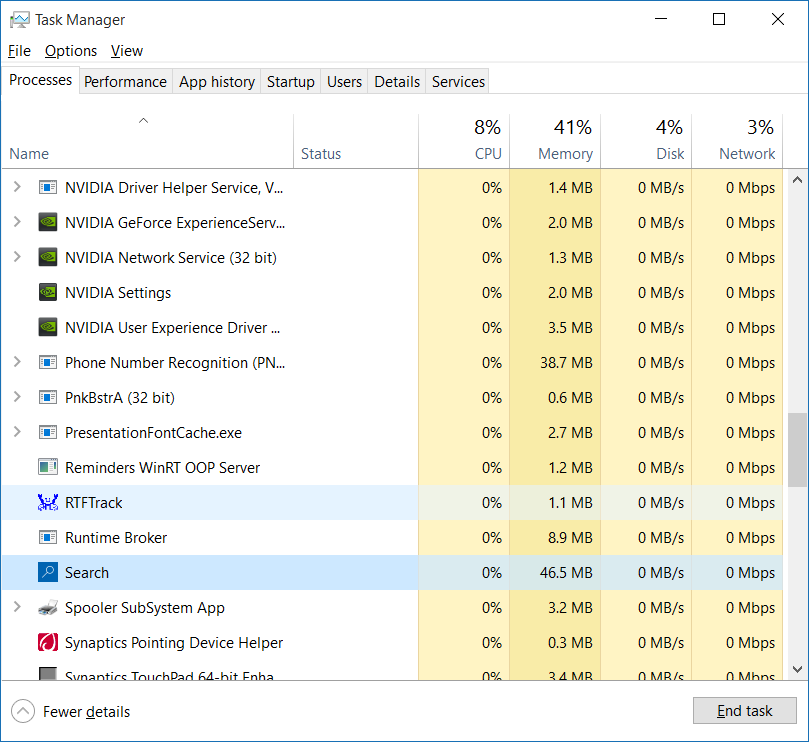This screenshot has width=809, height=742.
Task: Open the View menu
Action: 126,51
